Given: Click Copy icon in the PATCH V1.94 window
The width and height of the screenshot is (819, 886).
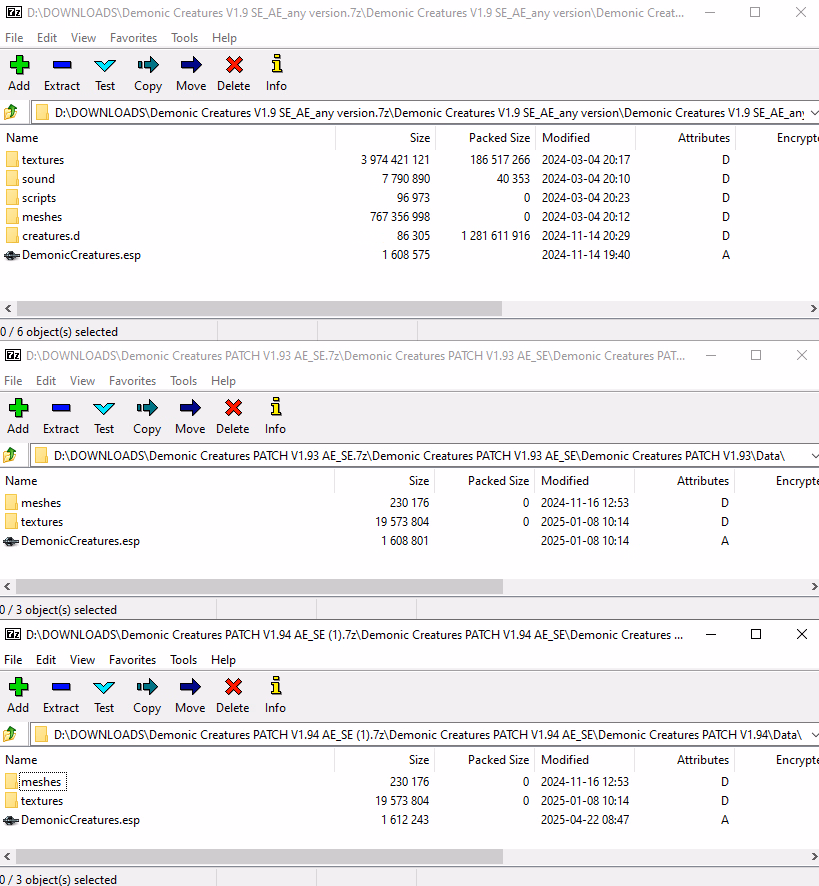Looking at the screenshot, I should (x=147, y=687).
